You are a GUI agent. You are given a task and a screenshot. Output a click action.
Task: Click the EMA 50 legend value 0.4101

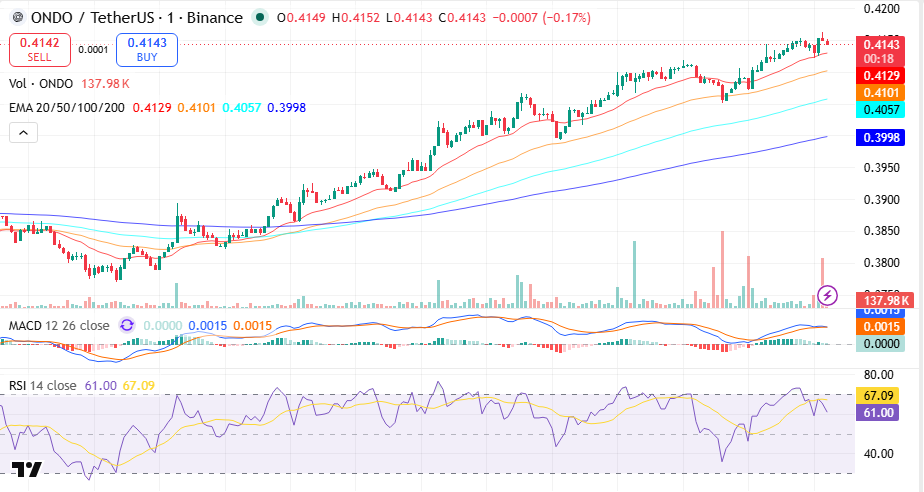click(197, 108)
